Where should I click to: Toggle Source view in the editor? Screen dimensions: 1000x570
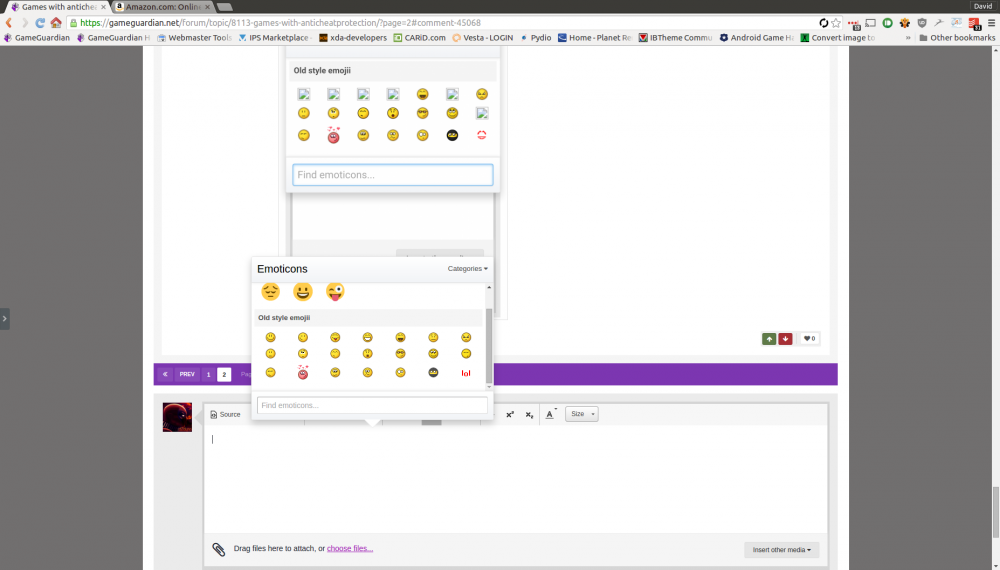tap(226, 414)
